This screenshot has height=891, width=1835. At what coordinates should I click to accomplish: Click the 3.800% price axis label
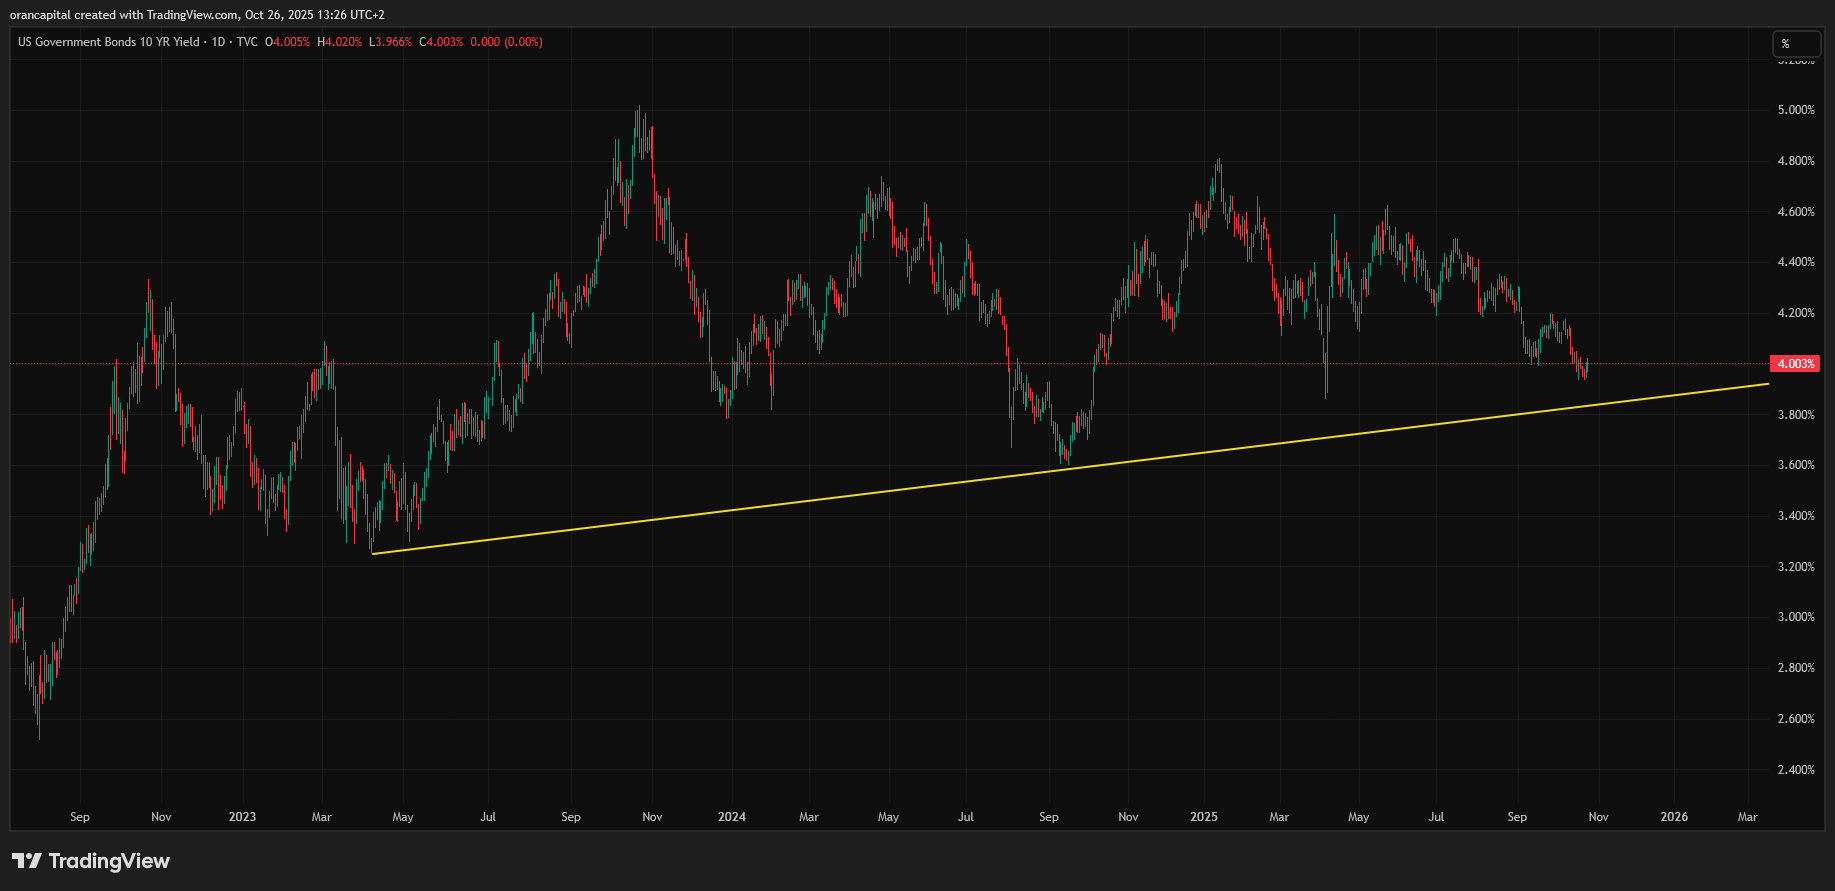(x=1796, y=415)
